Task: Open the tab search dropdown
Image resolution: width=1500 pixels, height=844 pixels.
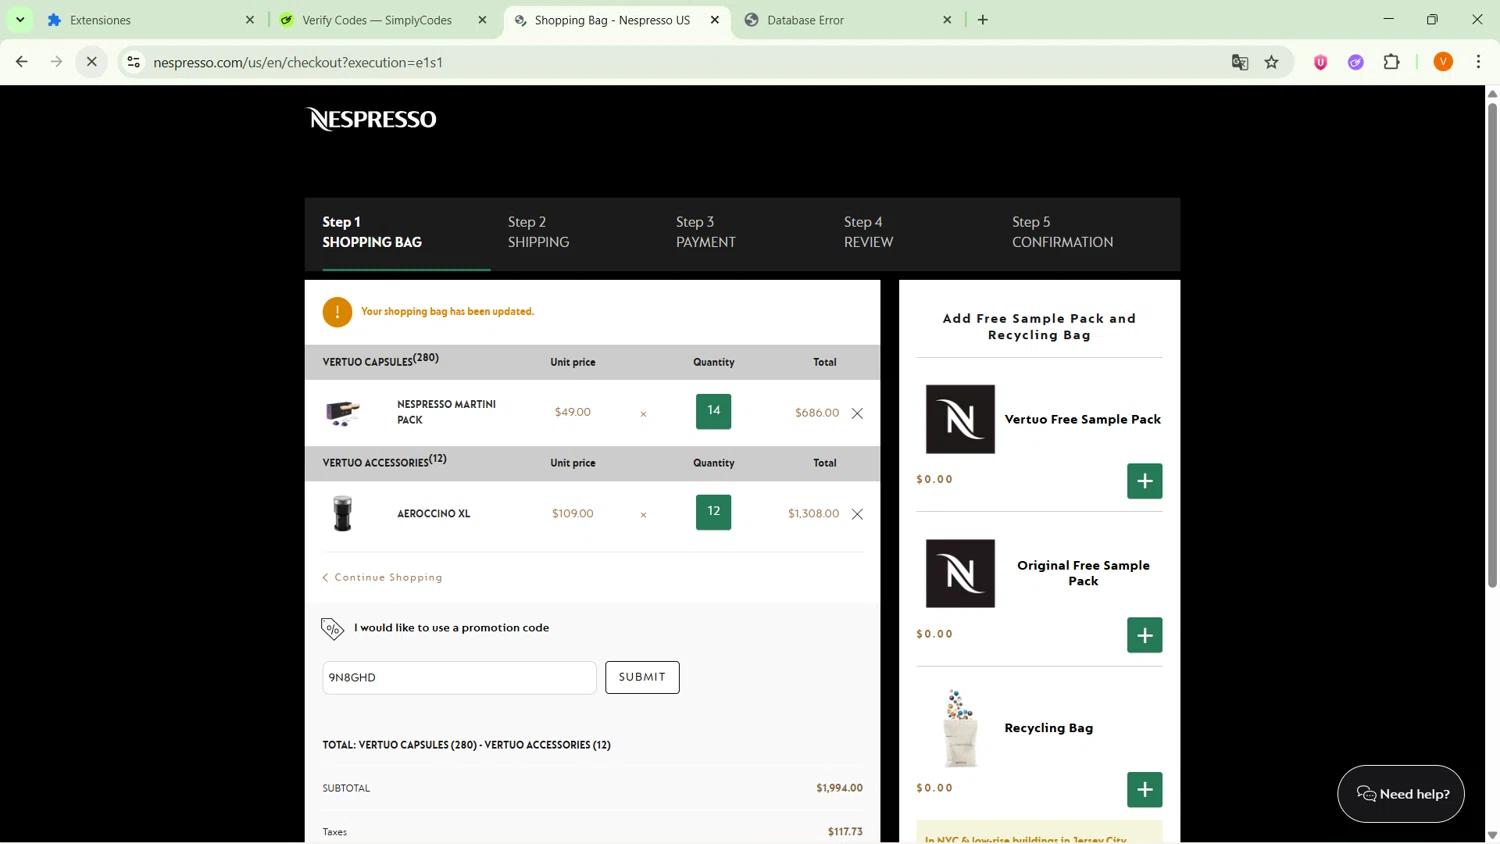Action: tap(20, 20)
